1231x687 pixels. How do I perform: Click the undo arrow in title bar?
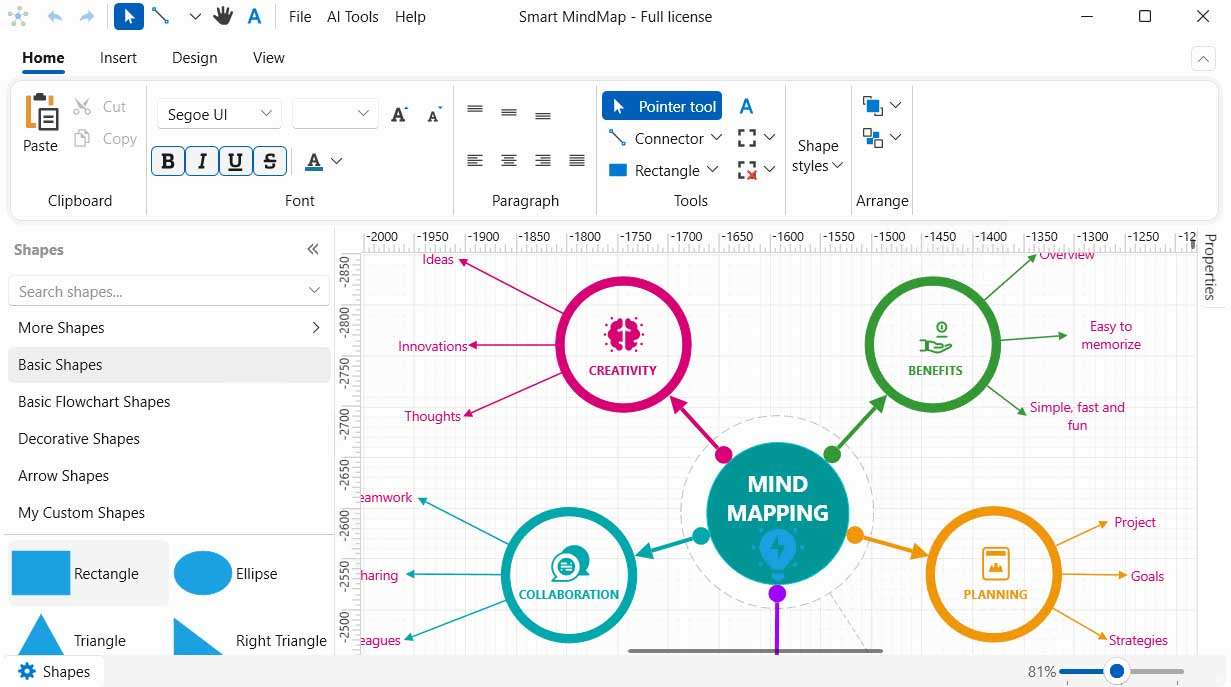click(x=54, y=17)
